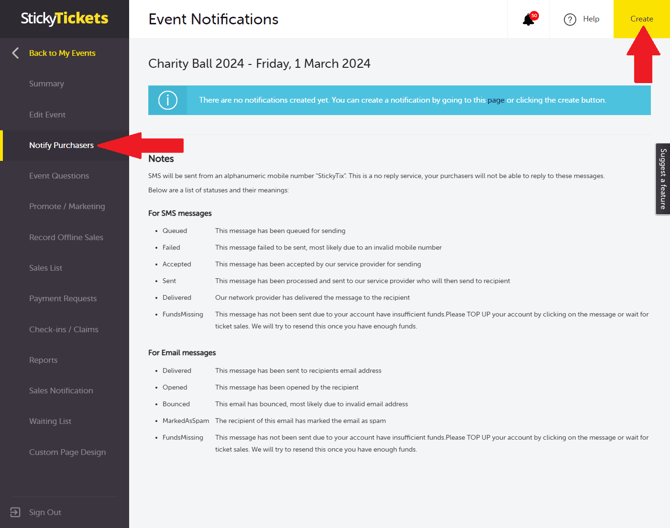Screen dimensions: 670x528
Task: Click the Accepted status label
Action: pos(176,264)
